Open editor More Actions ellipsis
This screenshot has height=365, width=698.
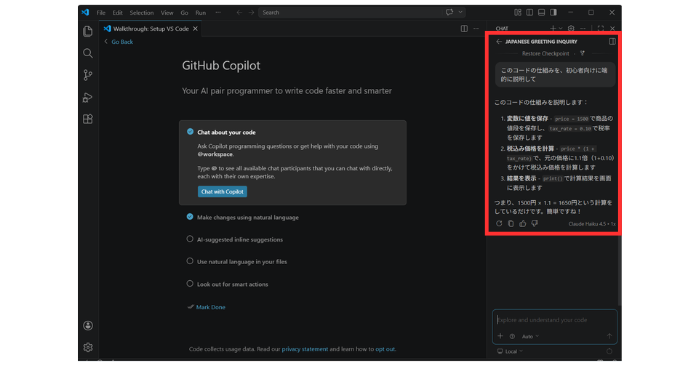point(476,28)
